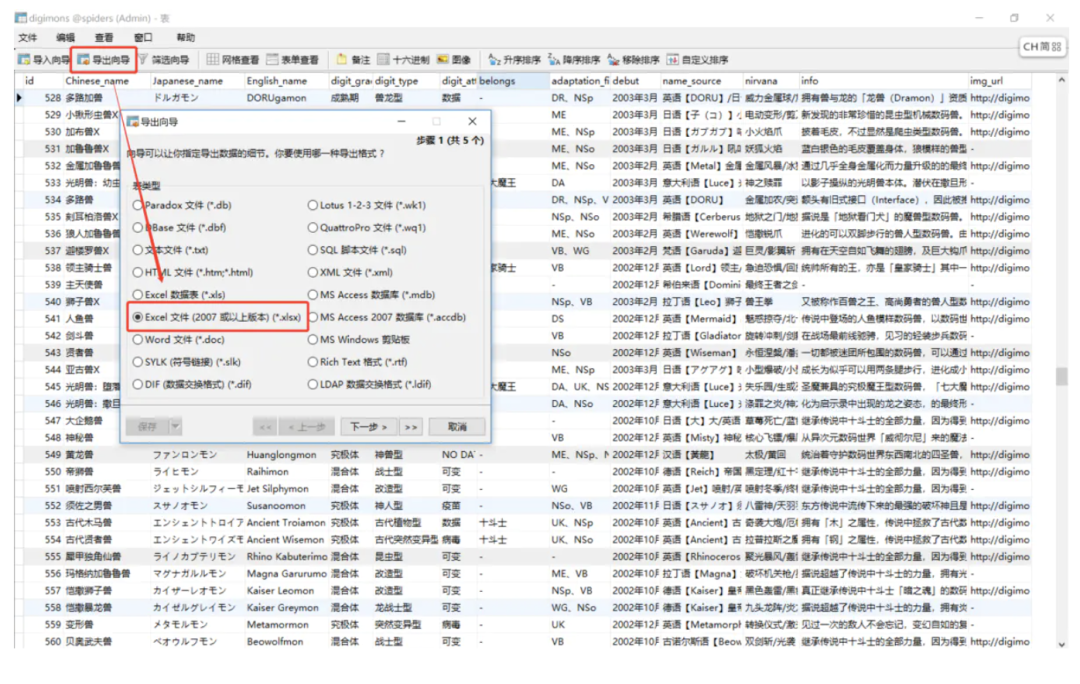The width and height of the screenshot is (1080, 684).
Task: Open the 编辑 menu
Action: 66,37
